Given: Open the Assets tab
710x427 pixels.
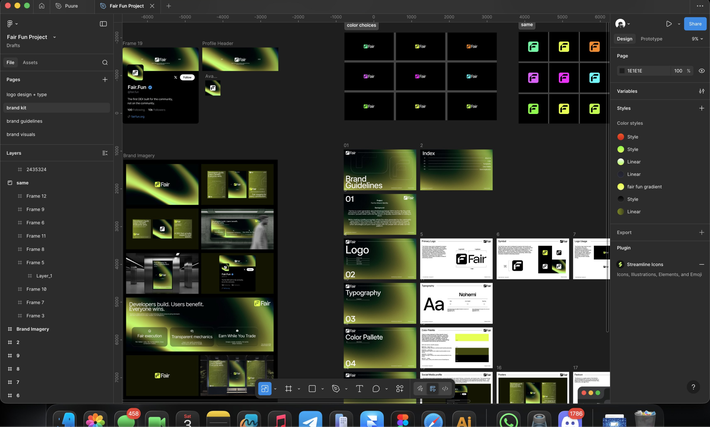Looking at the screenshot, I should [x=30, y=62].
